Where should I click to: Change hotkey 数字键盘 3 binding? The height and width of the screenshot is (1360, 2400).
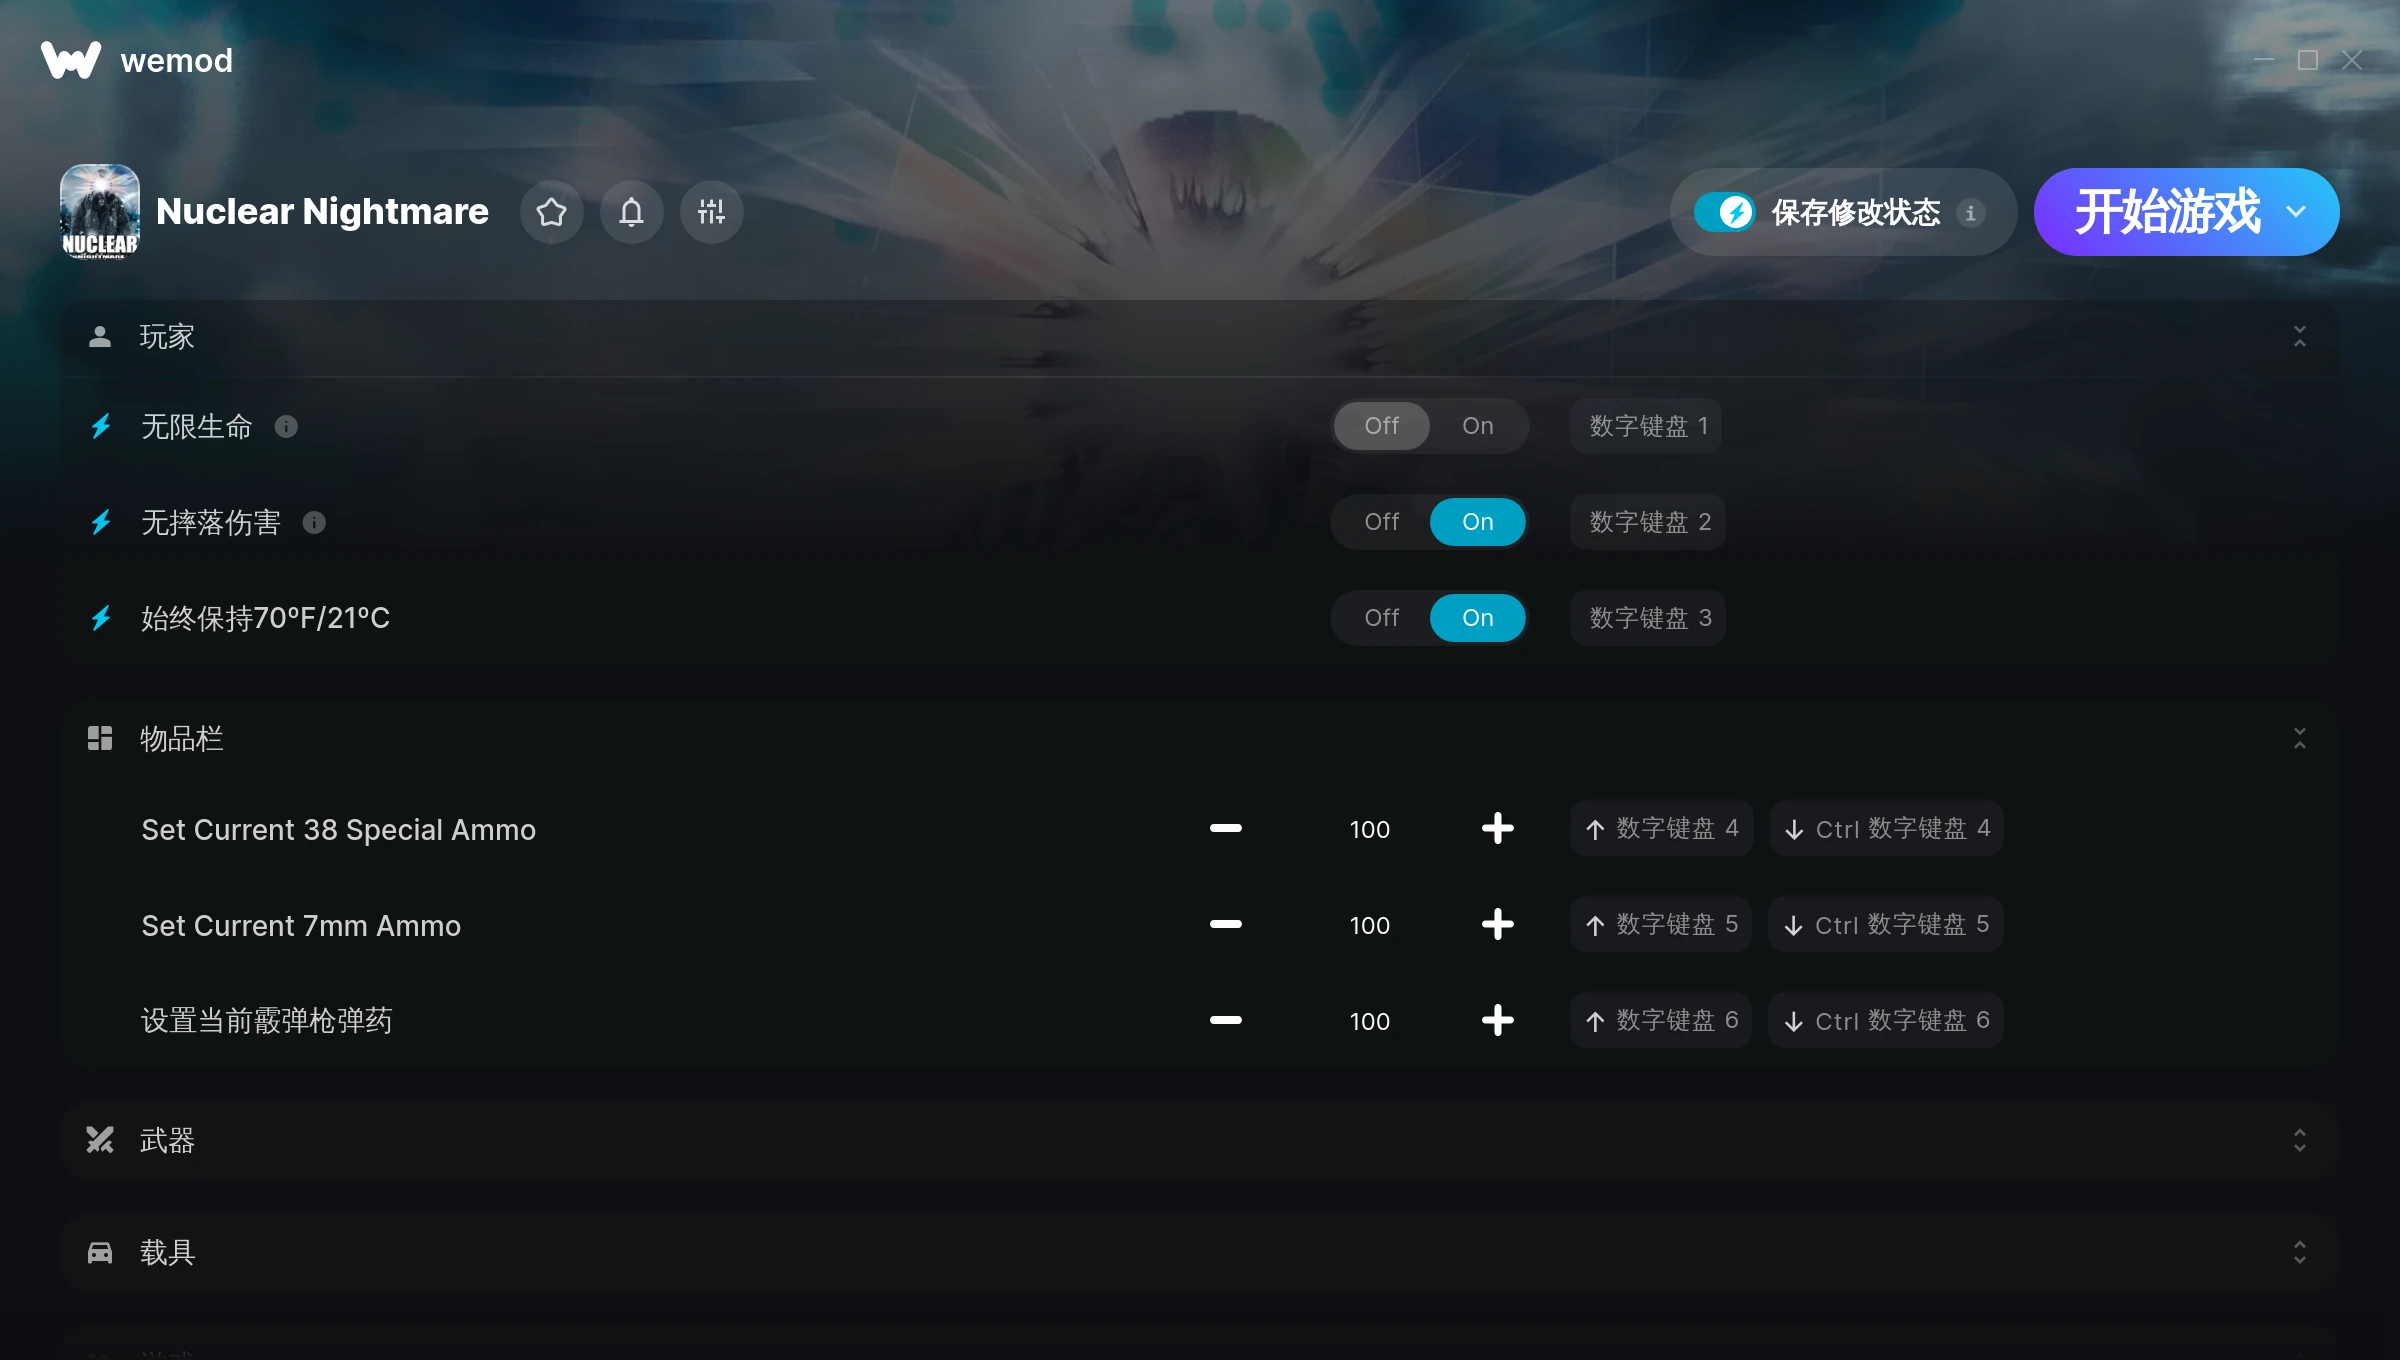(x=1648, y=618)
